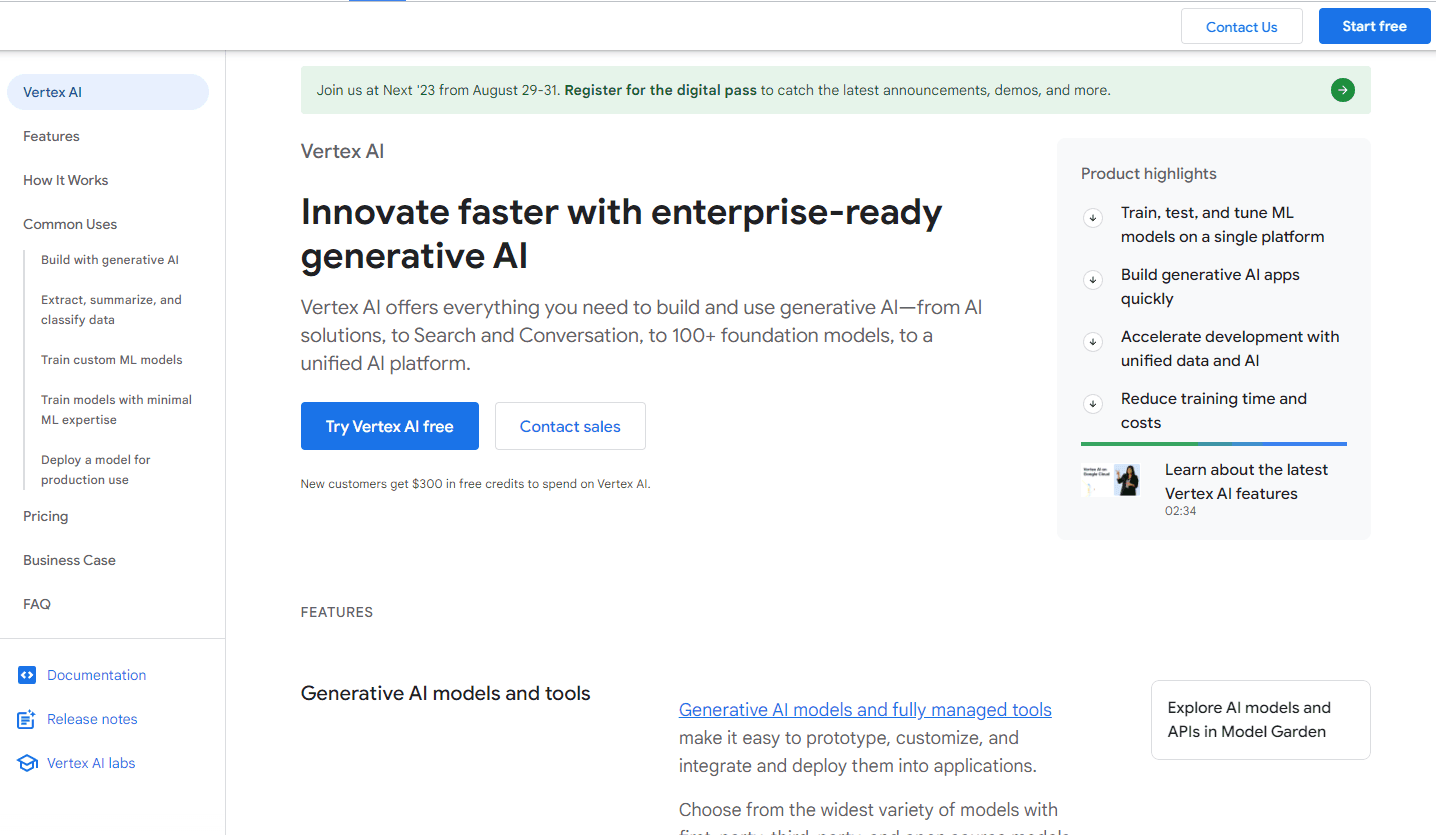
Task: Click the Generative AI models and tools heading
Action: pos(446,693)
